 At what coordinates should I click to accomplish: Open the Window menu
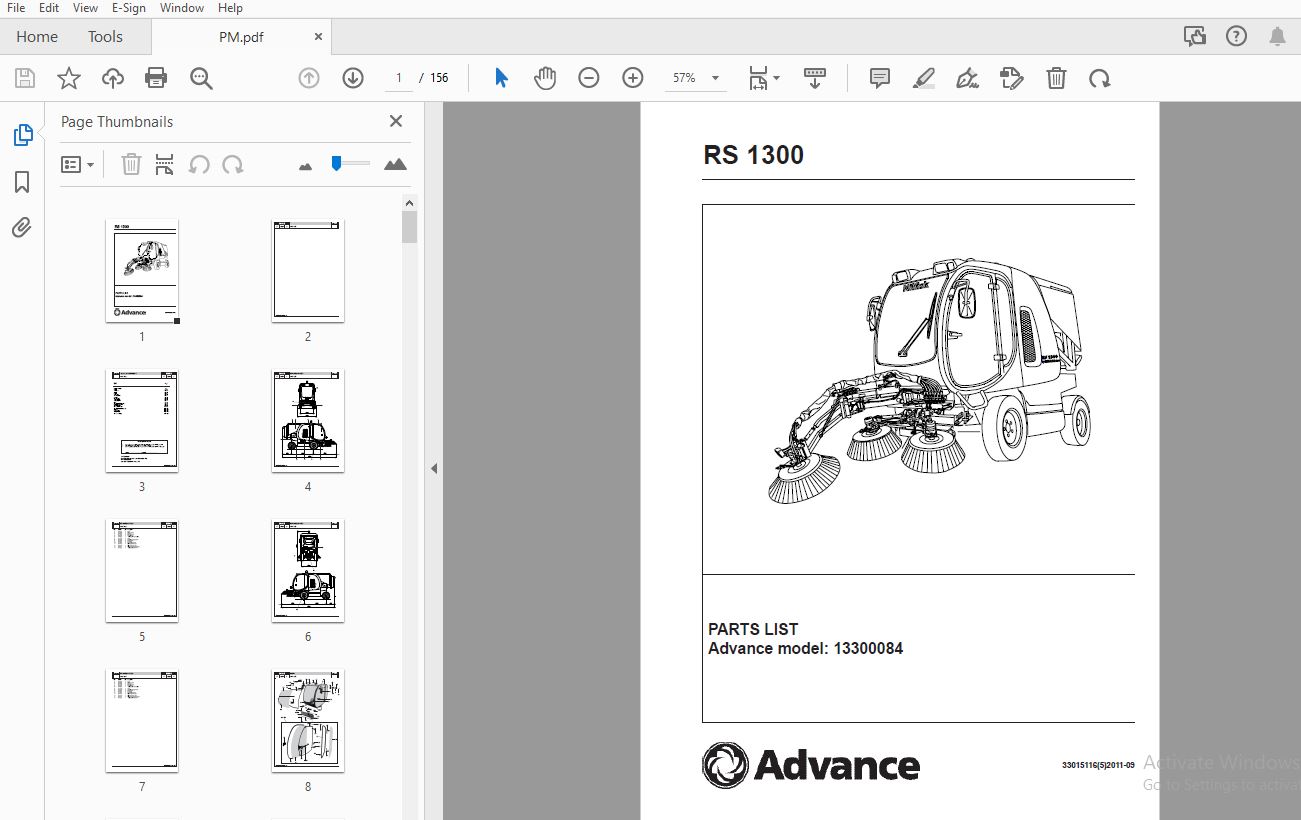pyautogui.click(x=182, y=7)
